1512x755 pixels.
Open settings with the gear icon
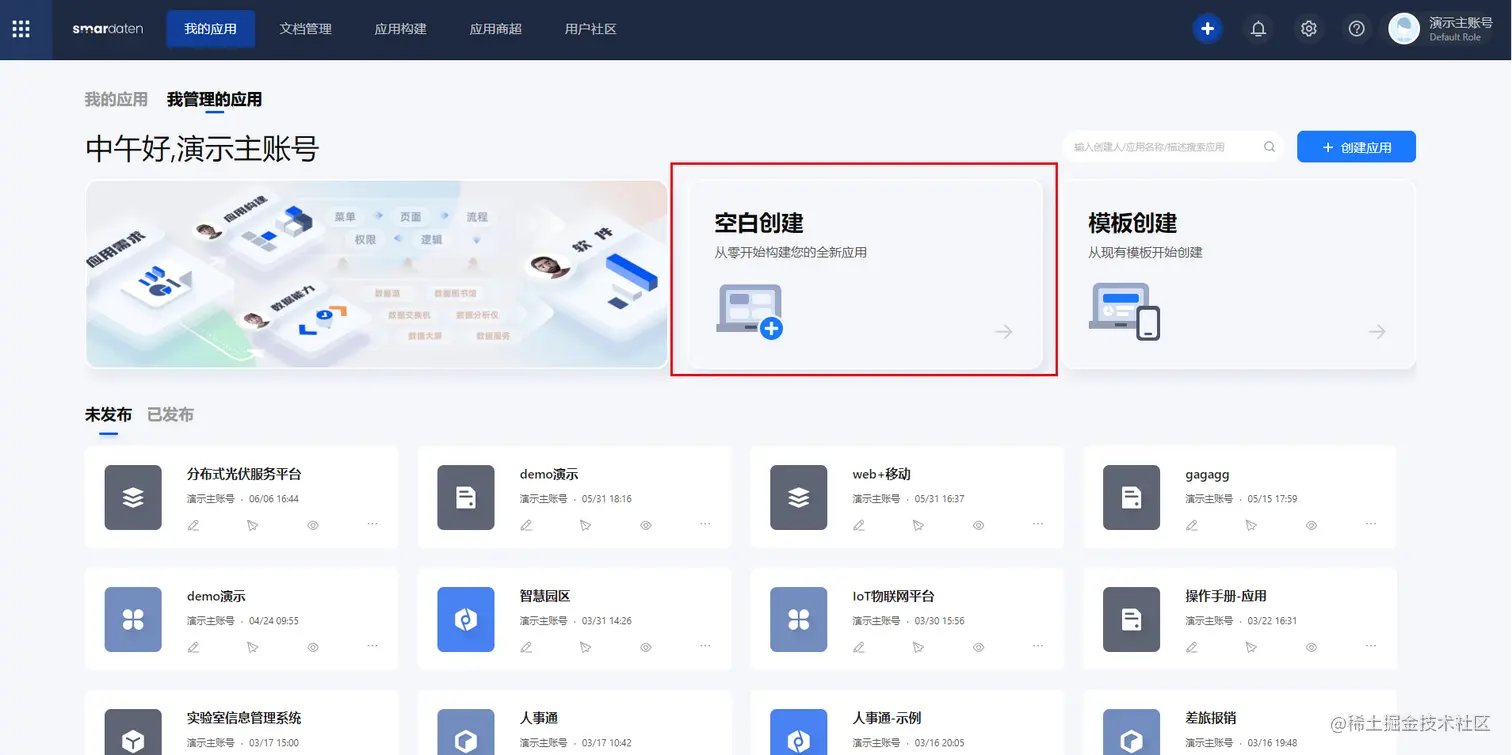(x=1308, y=28)
